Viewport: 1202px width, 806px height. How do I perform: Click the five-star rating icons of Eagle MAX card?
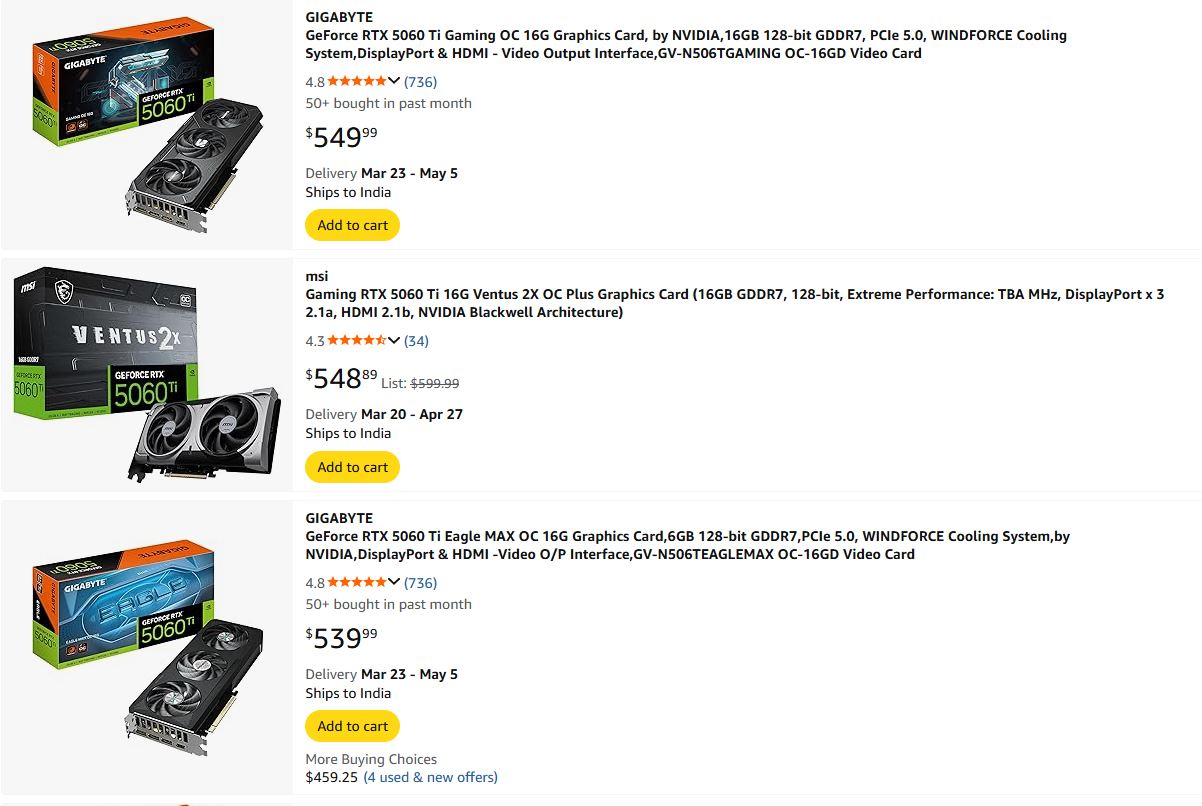click(356, 583)
